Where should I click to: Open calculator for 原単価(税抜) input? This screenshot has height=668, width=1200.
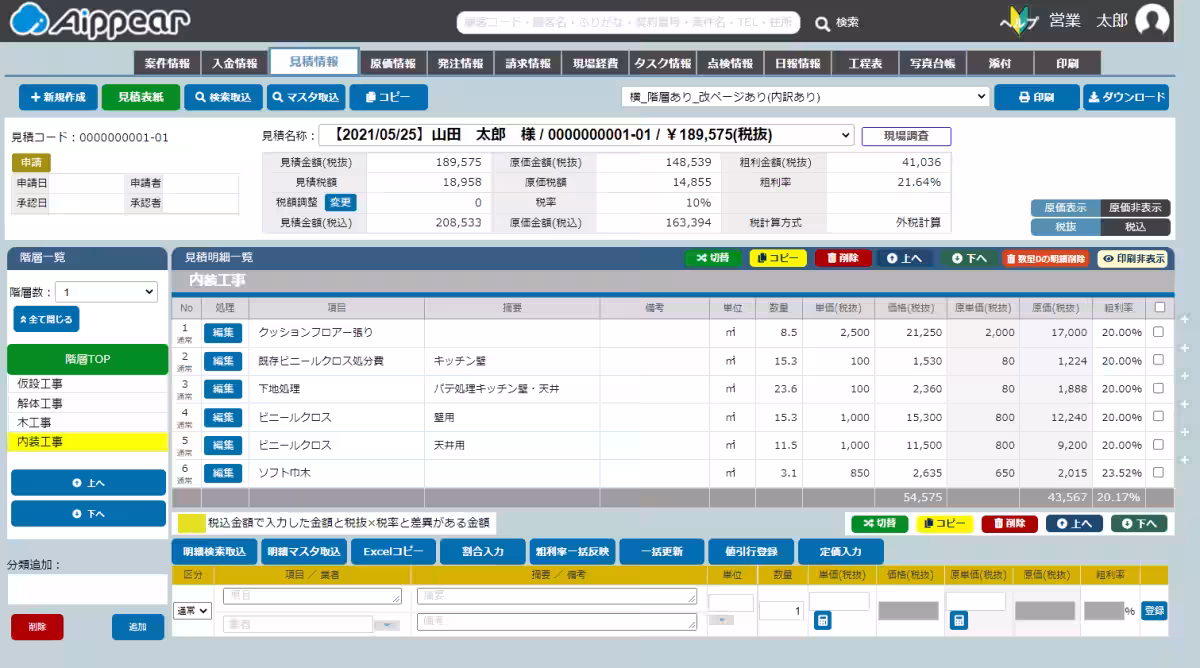(958, 621)
